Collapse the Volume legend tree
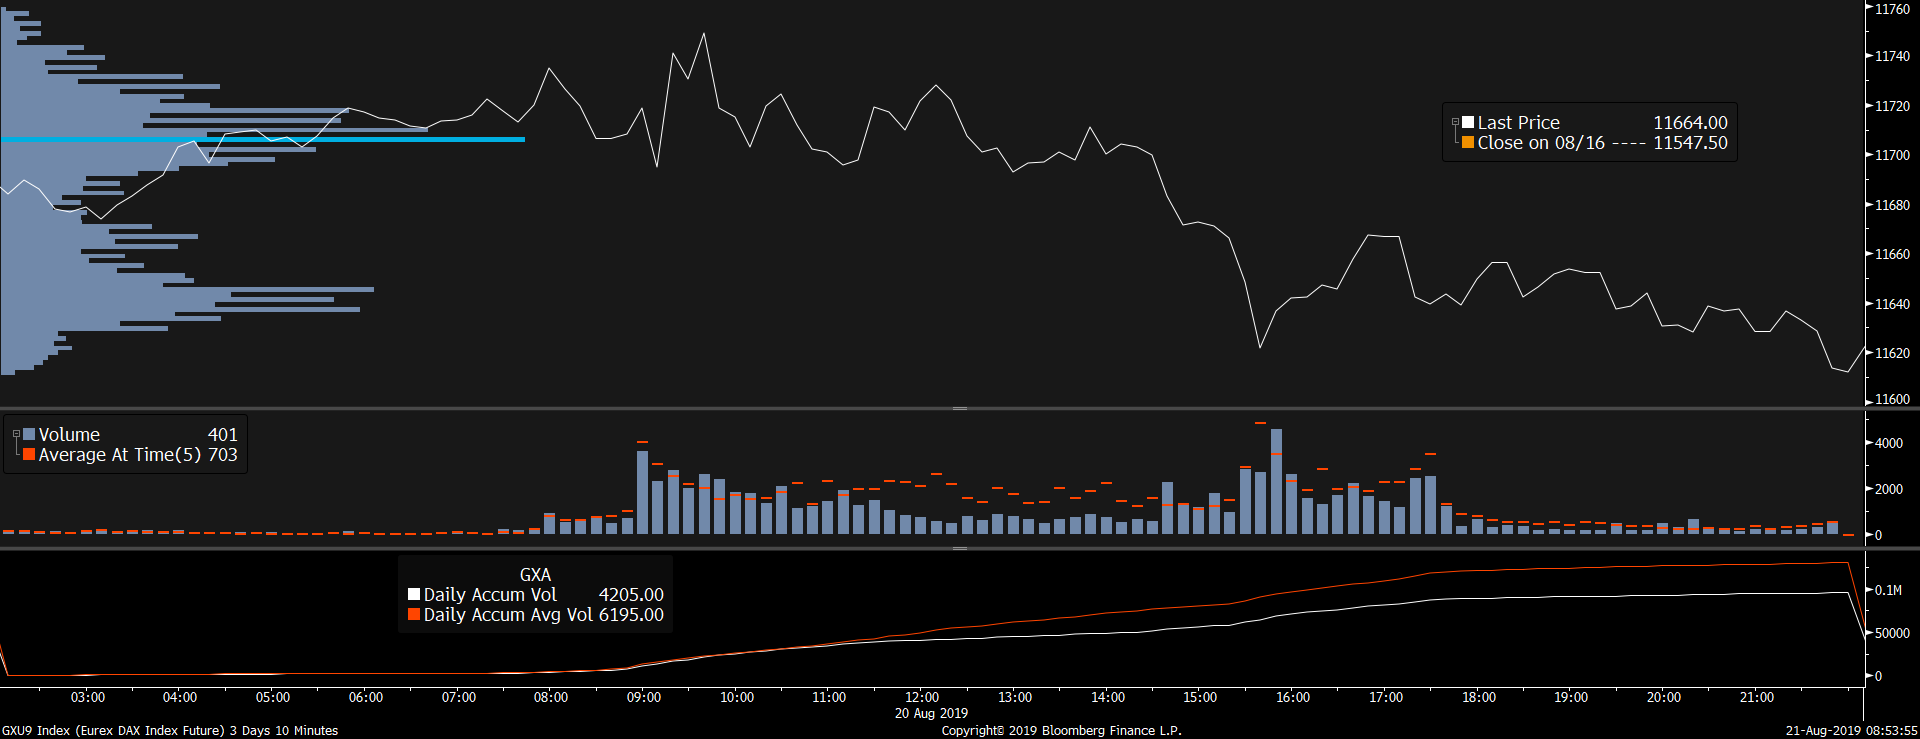Image resolution: width=1920 pixels, height=739 pixels. pos(16,434)
